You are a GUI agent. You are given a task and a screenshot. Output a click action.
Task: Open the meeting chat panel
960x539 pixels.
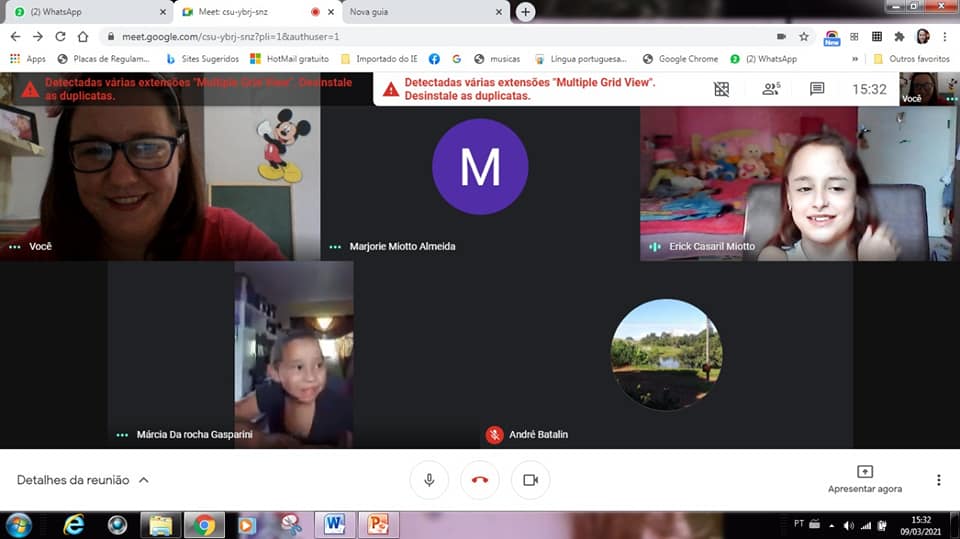click(x=817, y=89)
